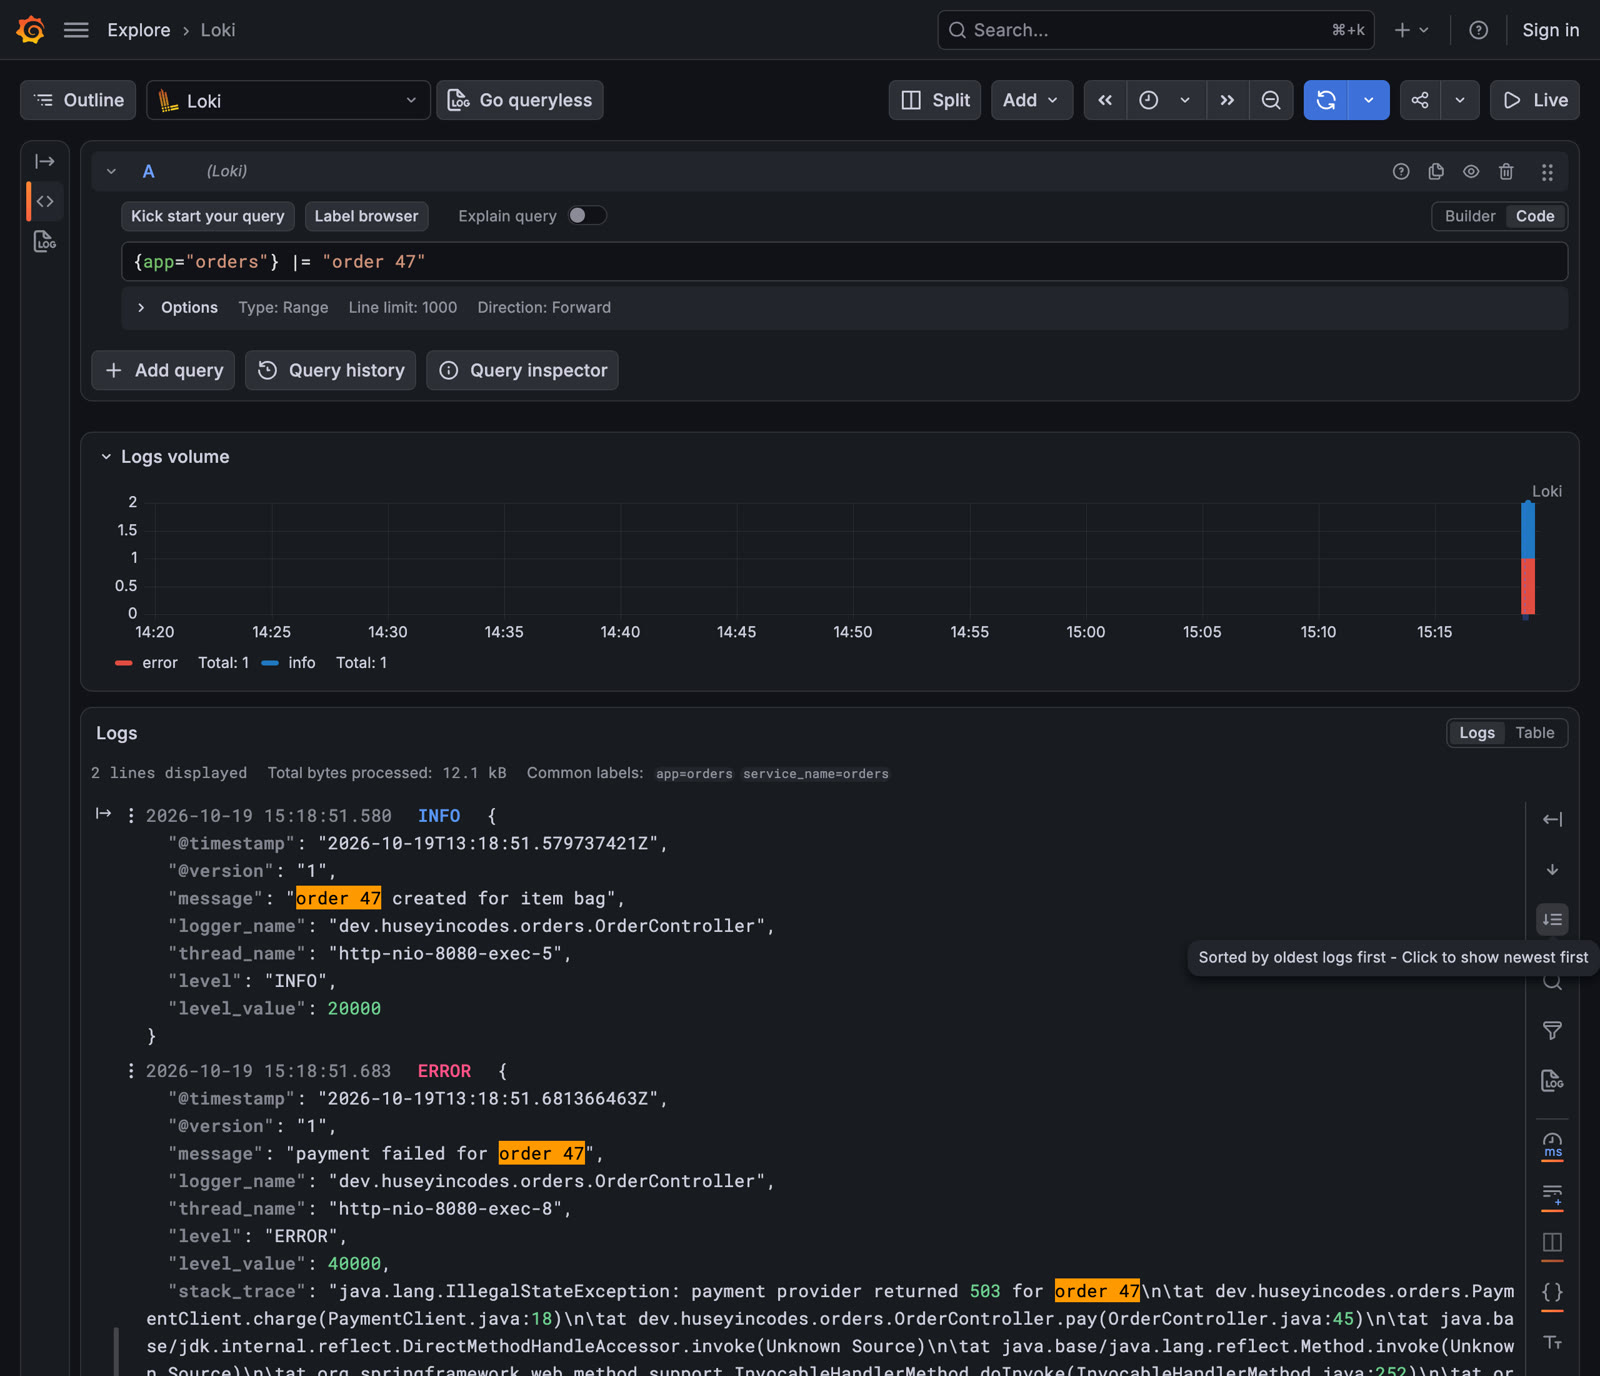Click Kick start your query button
This screenshot has width=1600, height=1376.
208,216
